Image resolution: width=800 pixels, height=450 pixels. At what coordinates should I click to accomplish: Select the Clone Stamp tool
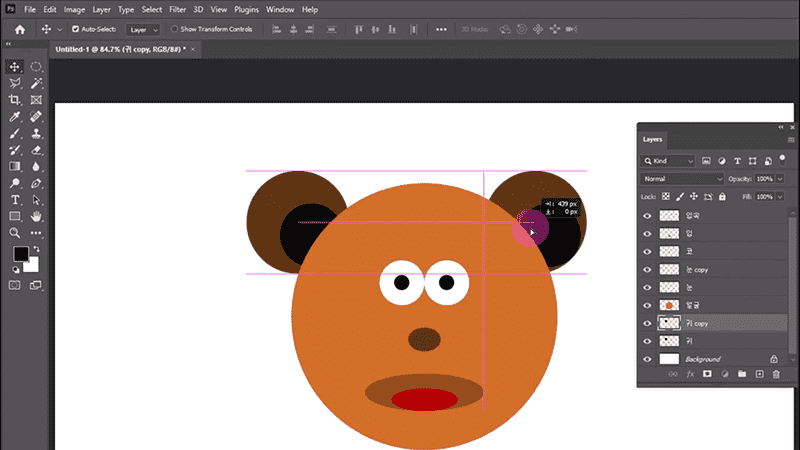[x=36, y=134]
